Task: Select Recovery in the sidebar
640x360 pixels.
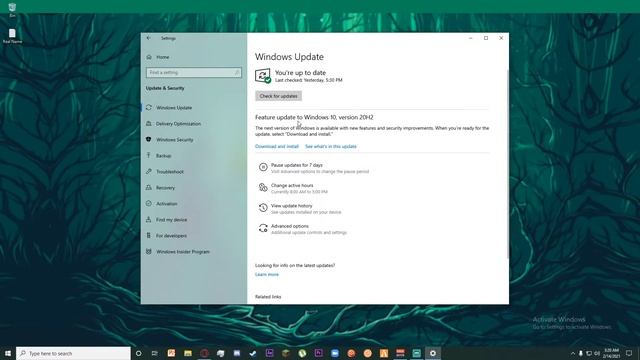Action: pos(165,188)
